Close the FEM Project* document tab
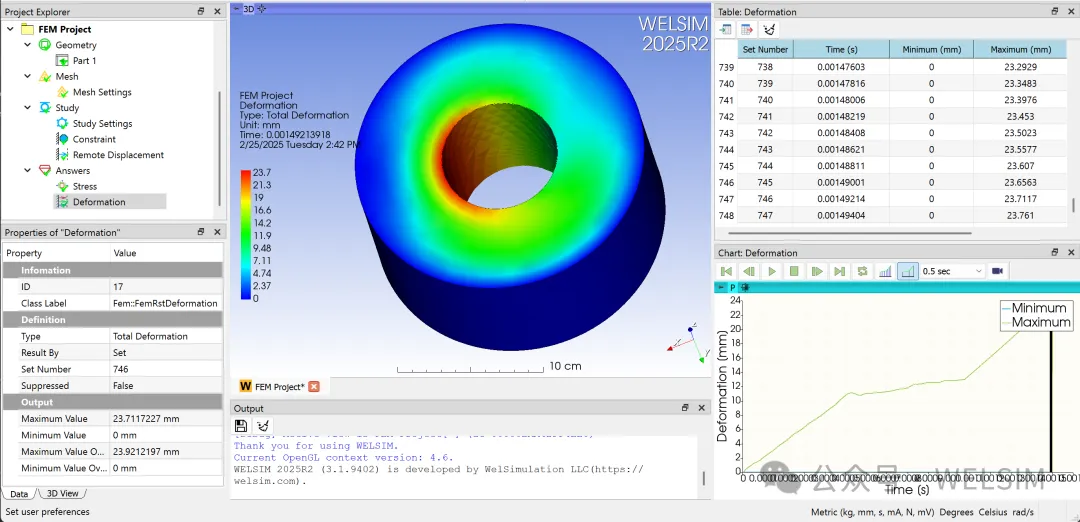This screenshot has width=1080, height=522. point(314,387)
